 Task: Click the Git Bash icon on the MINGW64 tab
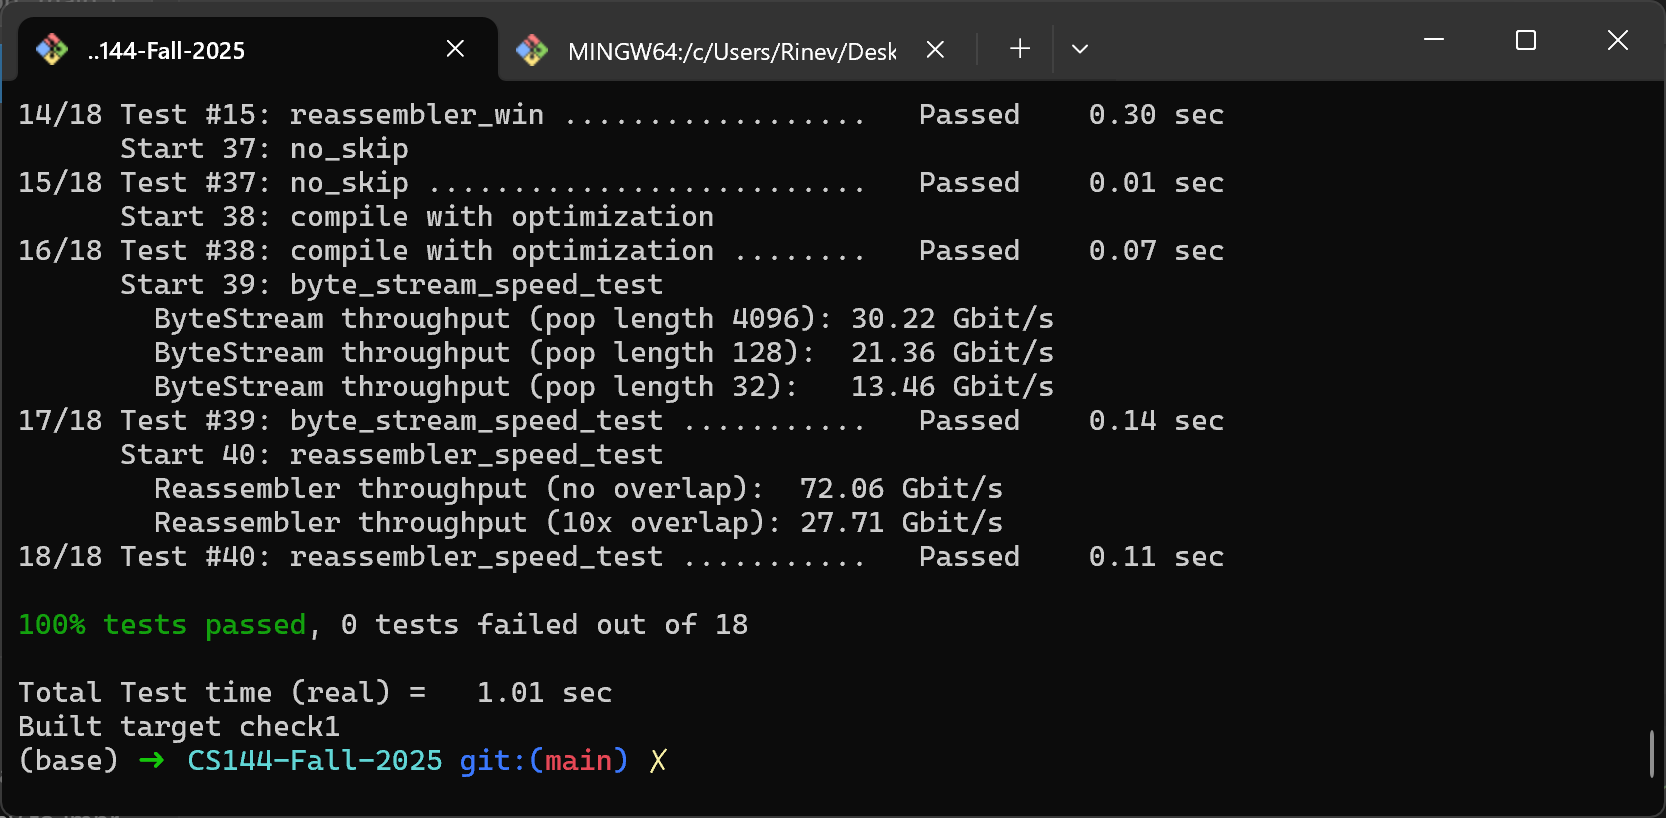532,50
